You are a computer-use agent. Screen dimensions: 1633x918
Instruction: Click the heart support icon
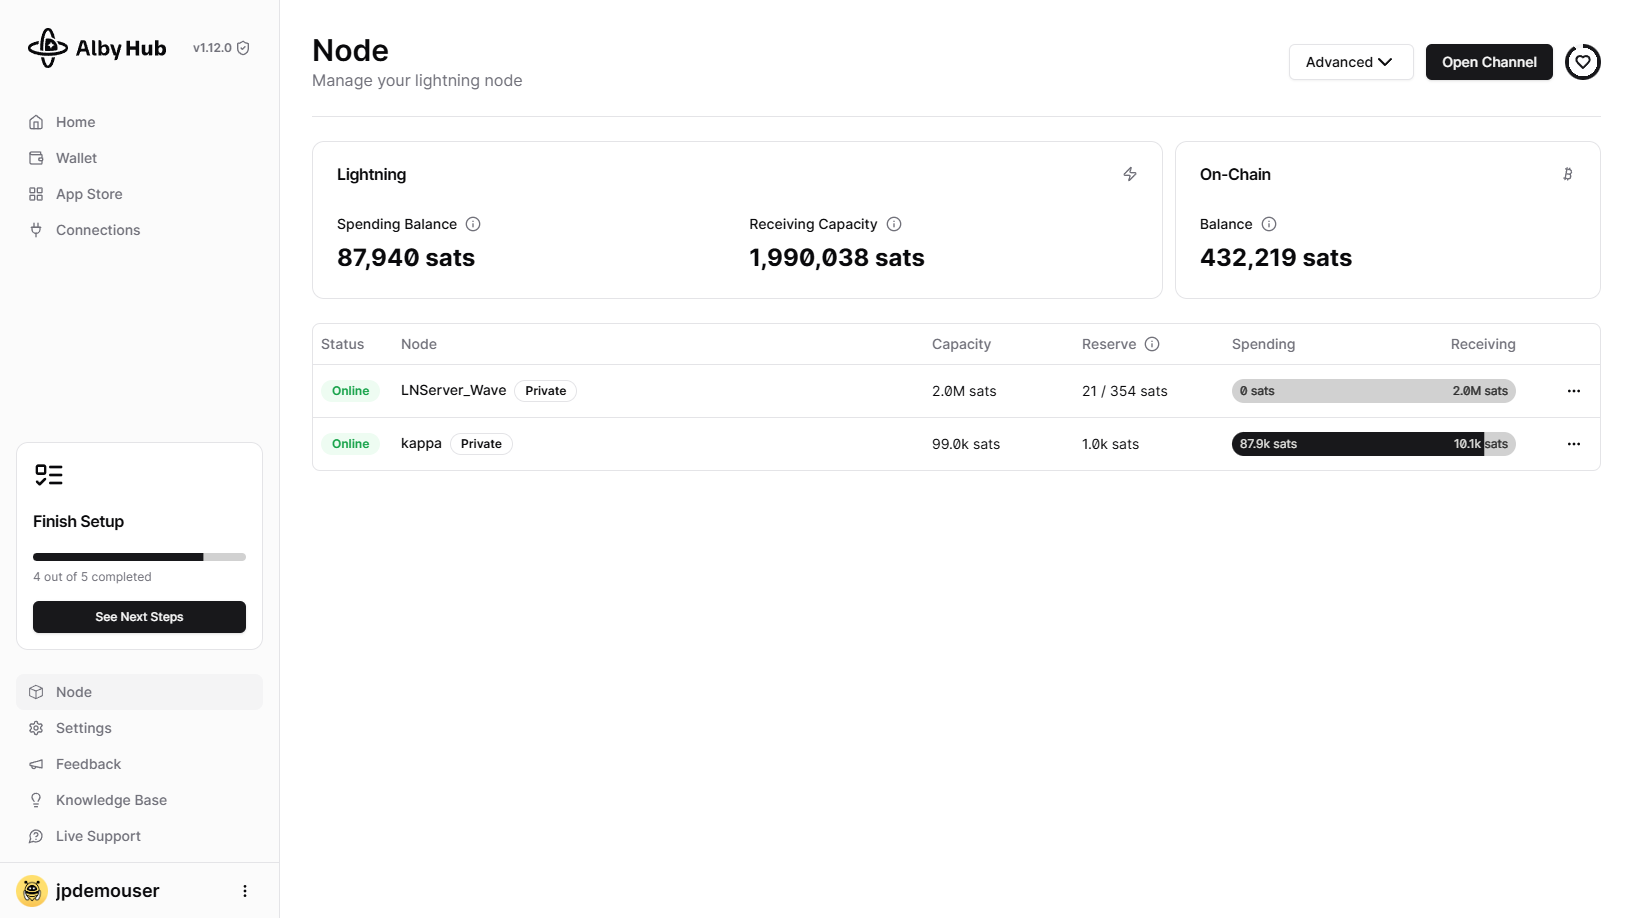click(1582, 62)
